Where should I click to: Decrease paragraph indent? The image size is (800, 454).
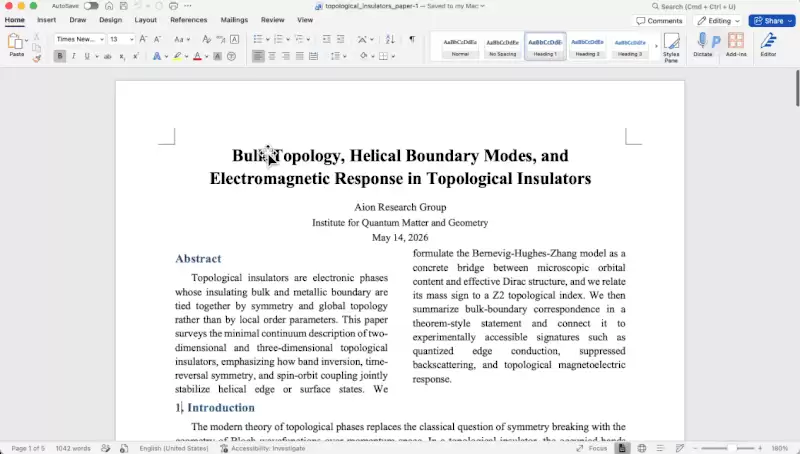coord(327,39)
